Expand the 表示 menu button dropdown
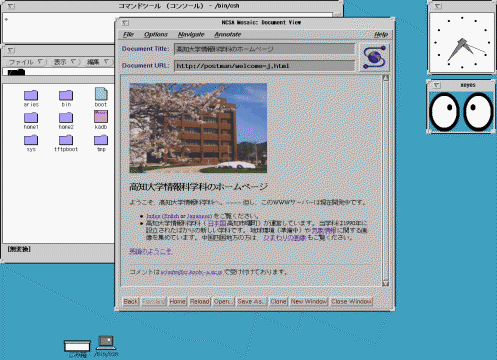Image resolution: width=497 pixels, height=360 pixels. [x=65, y=62]
